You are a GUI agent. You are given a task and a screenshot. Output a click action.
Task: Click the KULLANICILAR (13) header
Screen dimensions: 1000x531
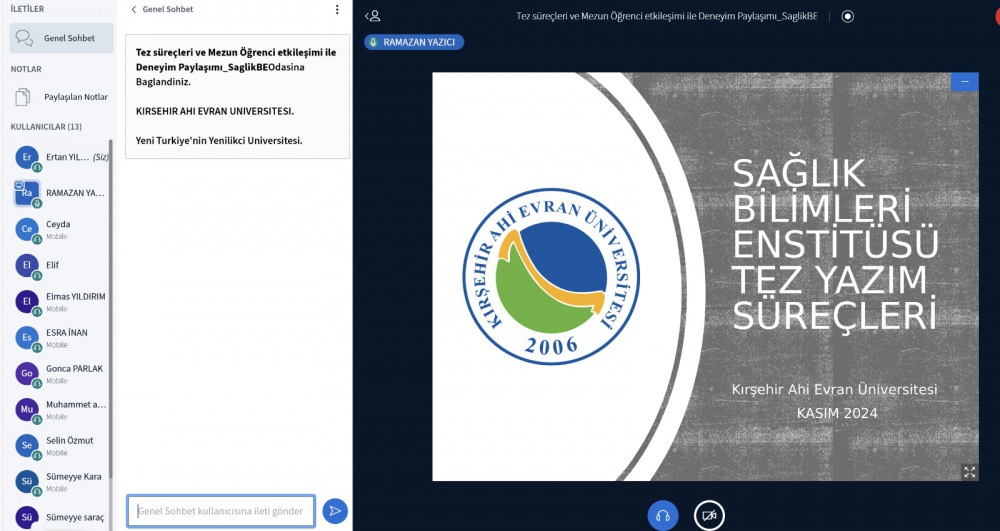tap(46, 127)
